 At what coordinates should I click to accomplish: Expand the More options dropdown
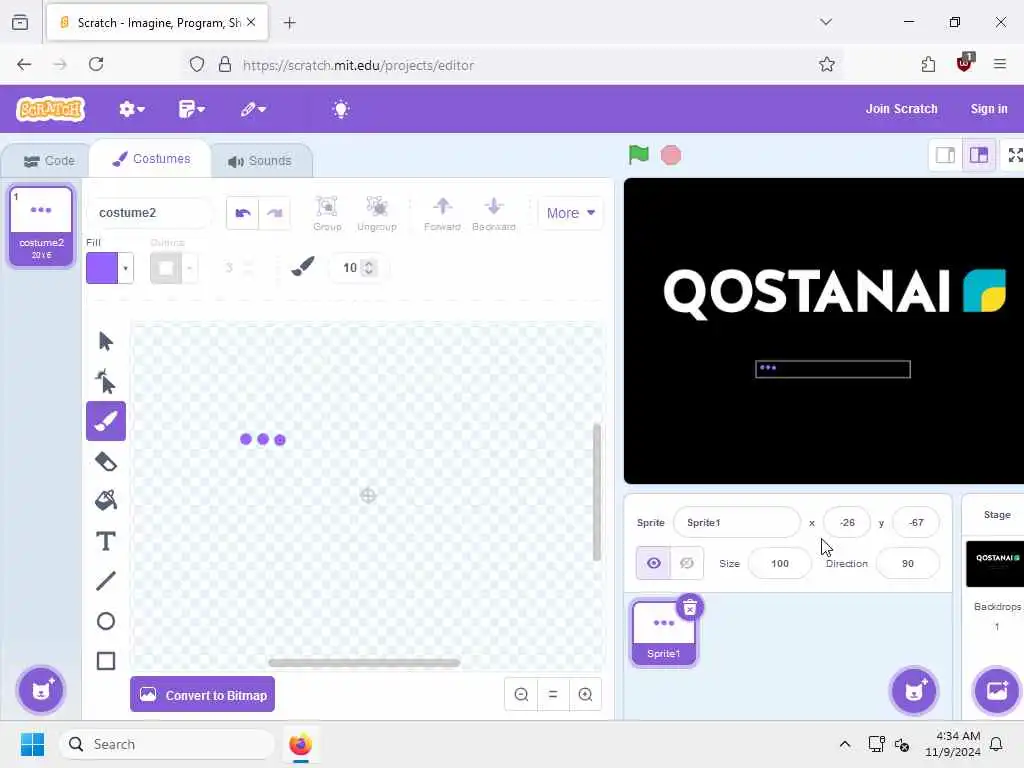[x=570, y=213]
